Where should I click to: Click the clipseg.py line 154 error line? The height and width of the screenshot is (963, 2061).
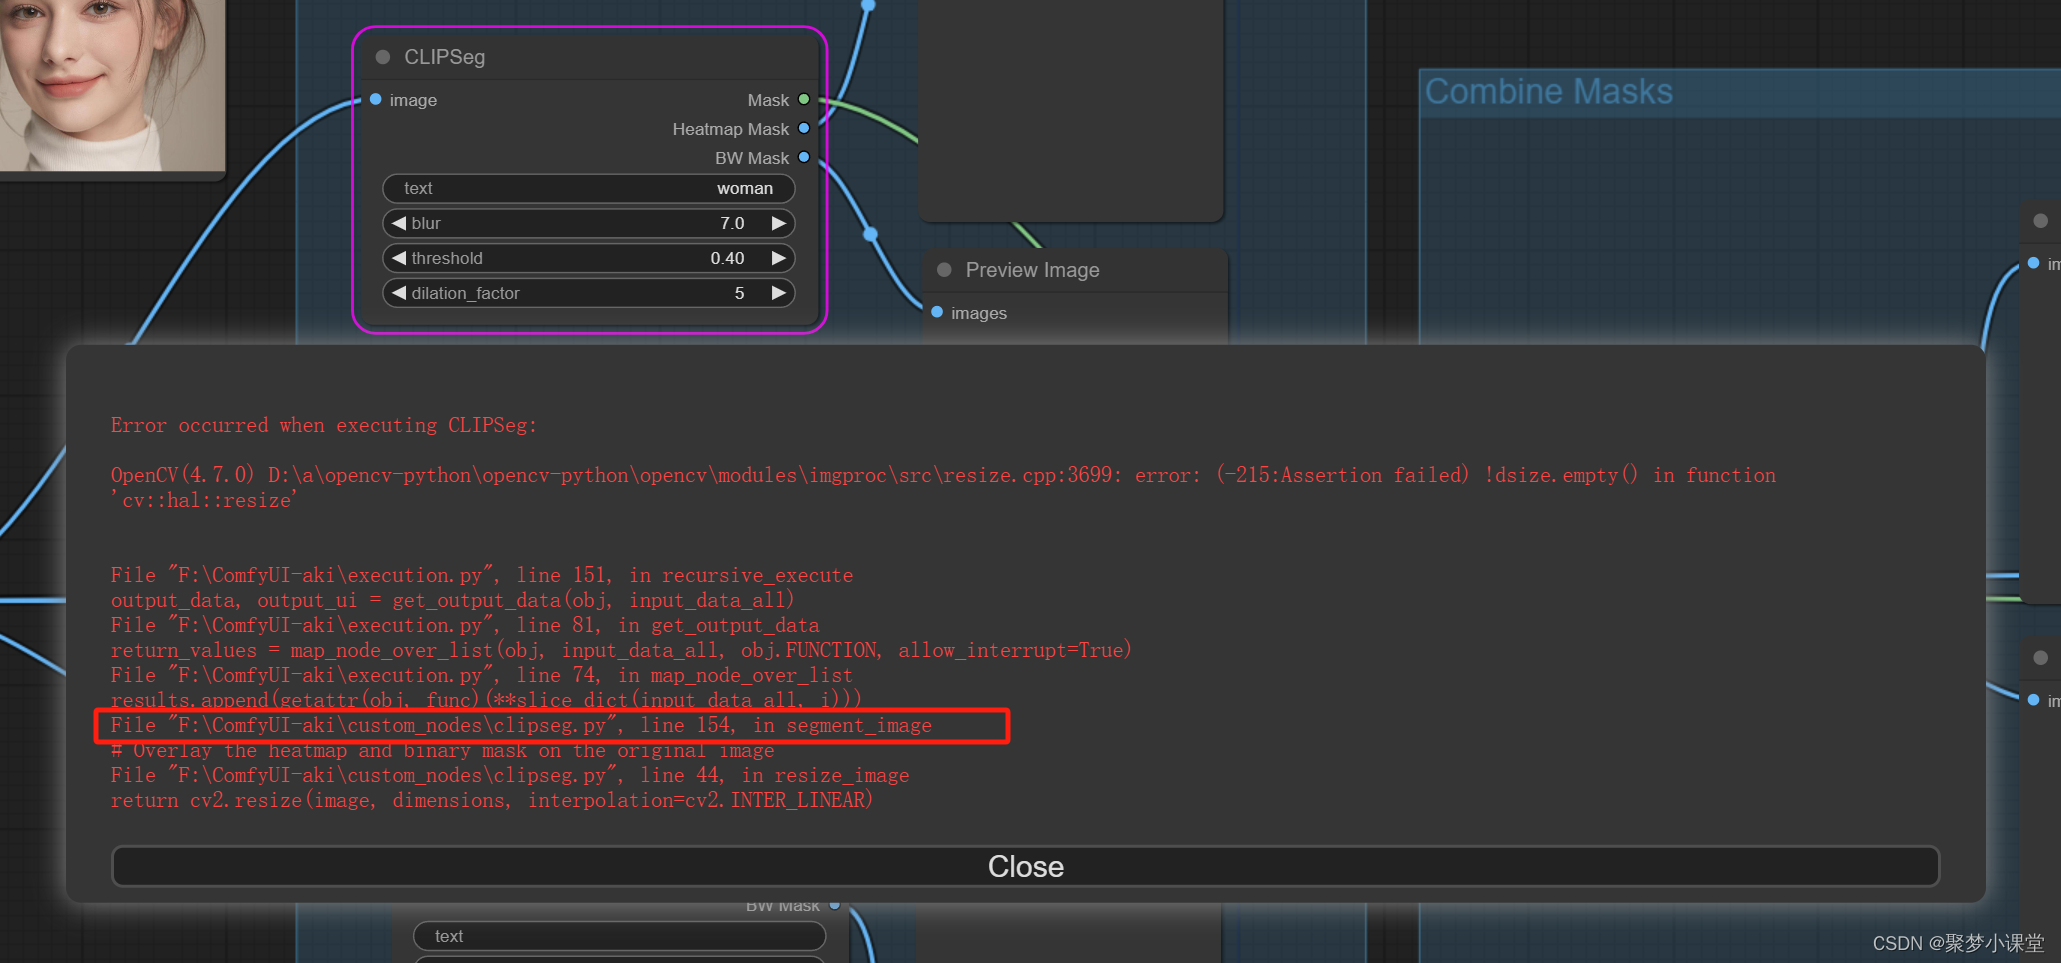tap(521, 725)
